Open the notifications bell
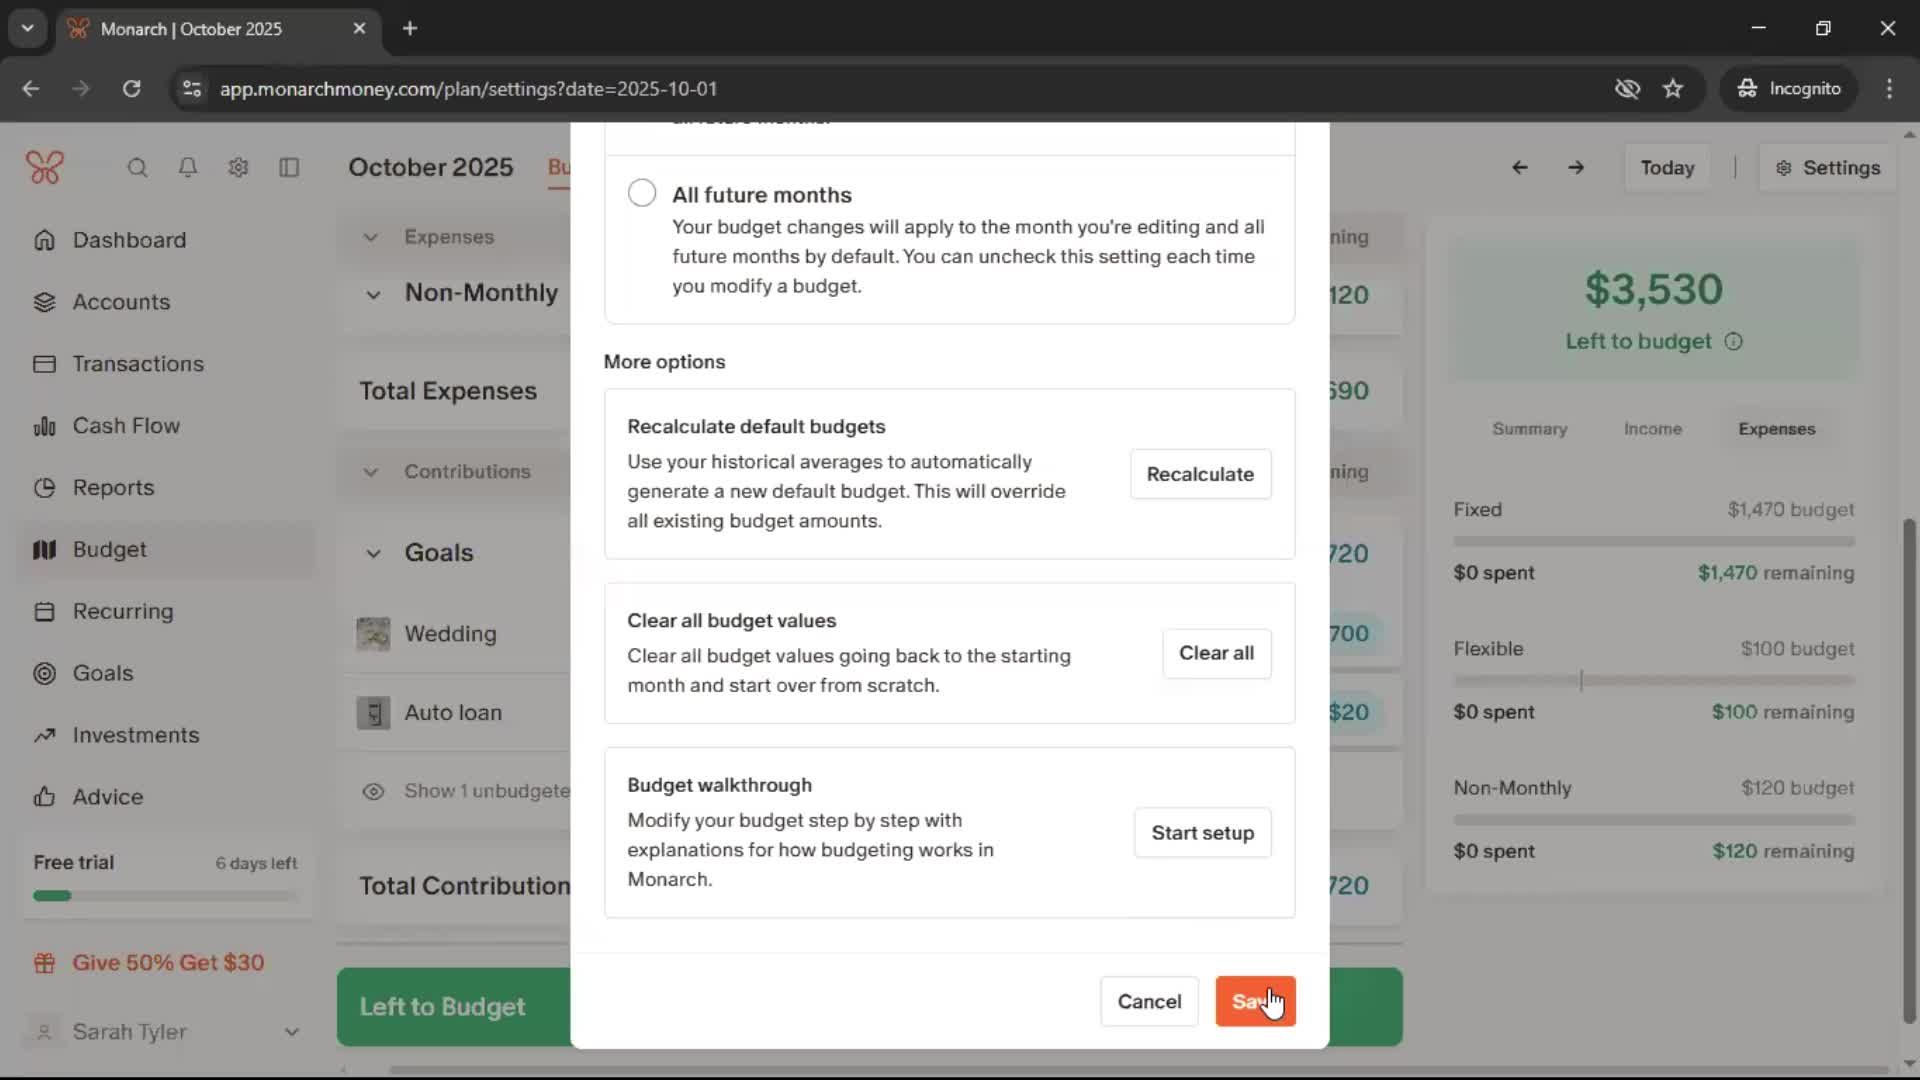 tap(188, 168)
